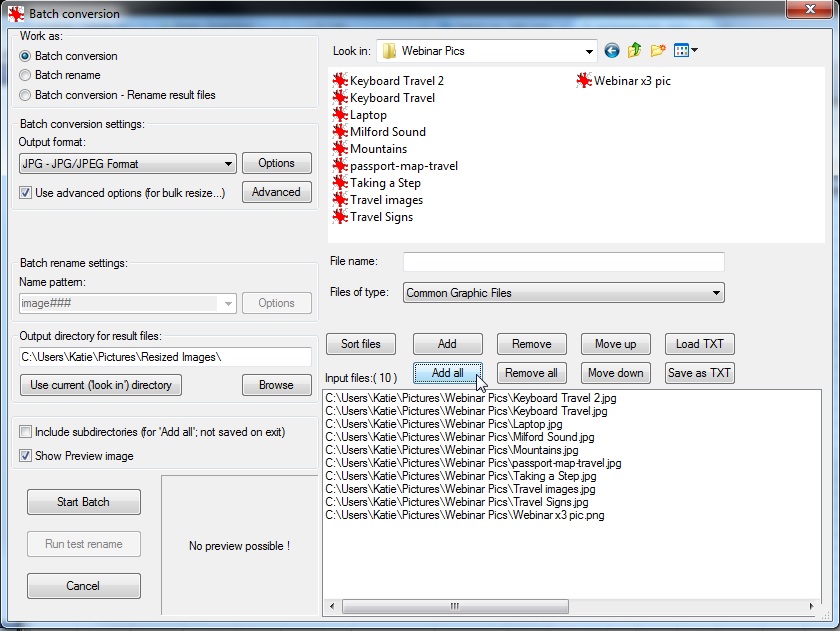Untick Use advanced options checkbox
Image resolution: width=840 pixels, height=631 pixels.
click(26, 193)
